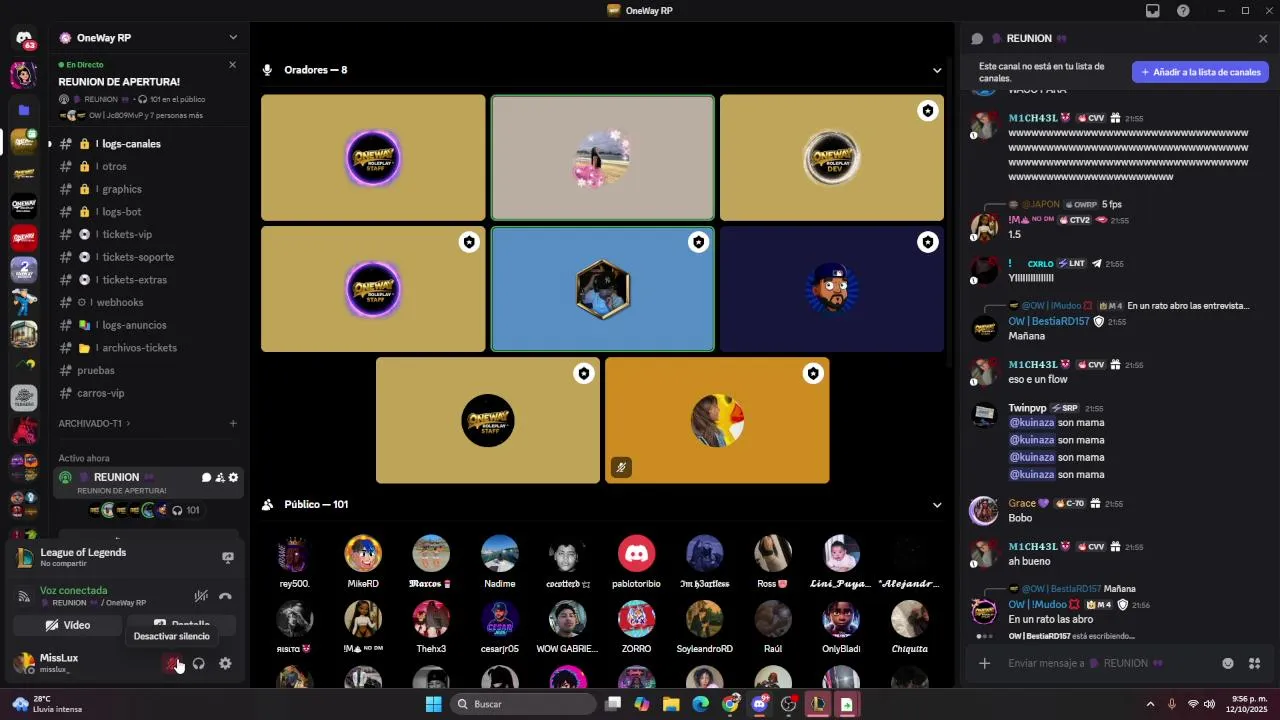Add channel to ARCHIVADO-T1 with plus
The width and height of the screenshot is (1280, 720).
point(233,423)
